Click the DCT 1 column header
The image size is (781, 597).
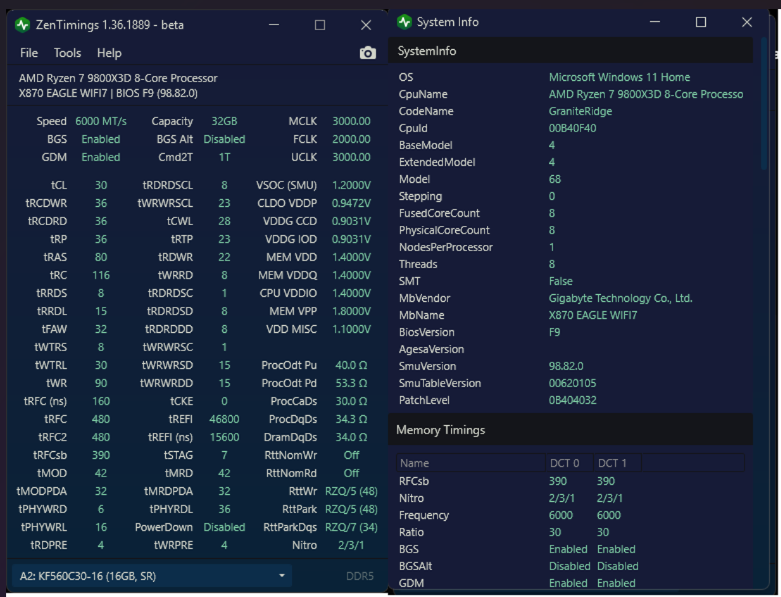pyautogui.click(x=617, y=463)
